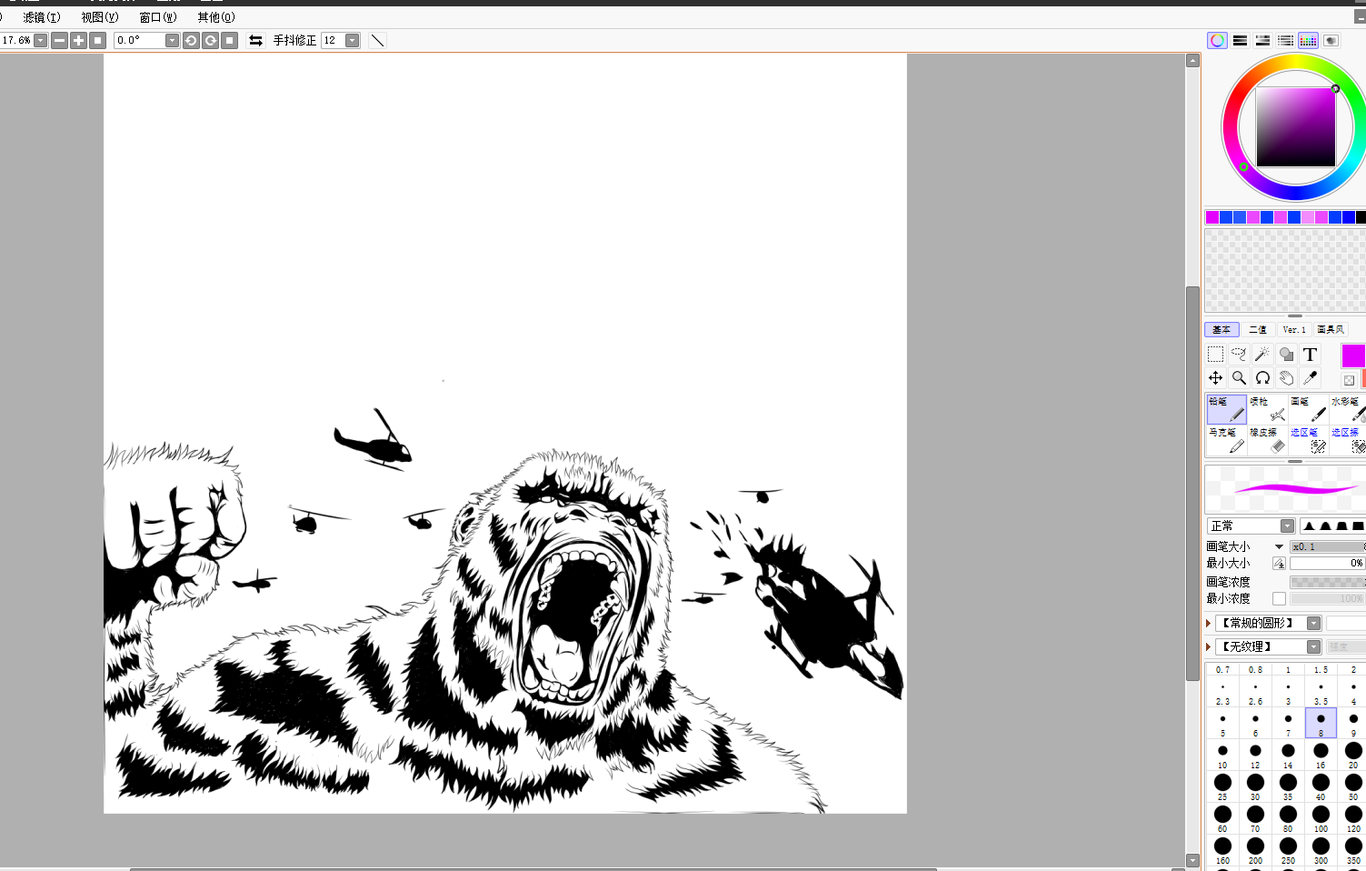The height and width of the screenshot is (871, 1366).
Task: Select the hand pan tool
Action: [1287, 378]
